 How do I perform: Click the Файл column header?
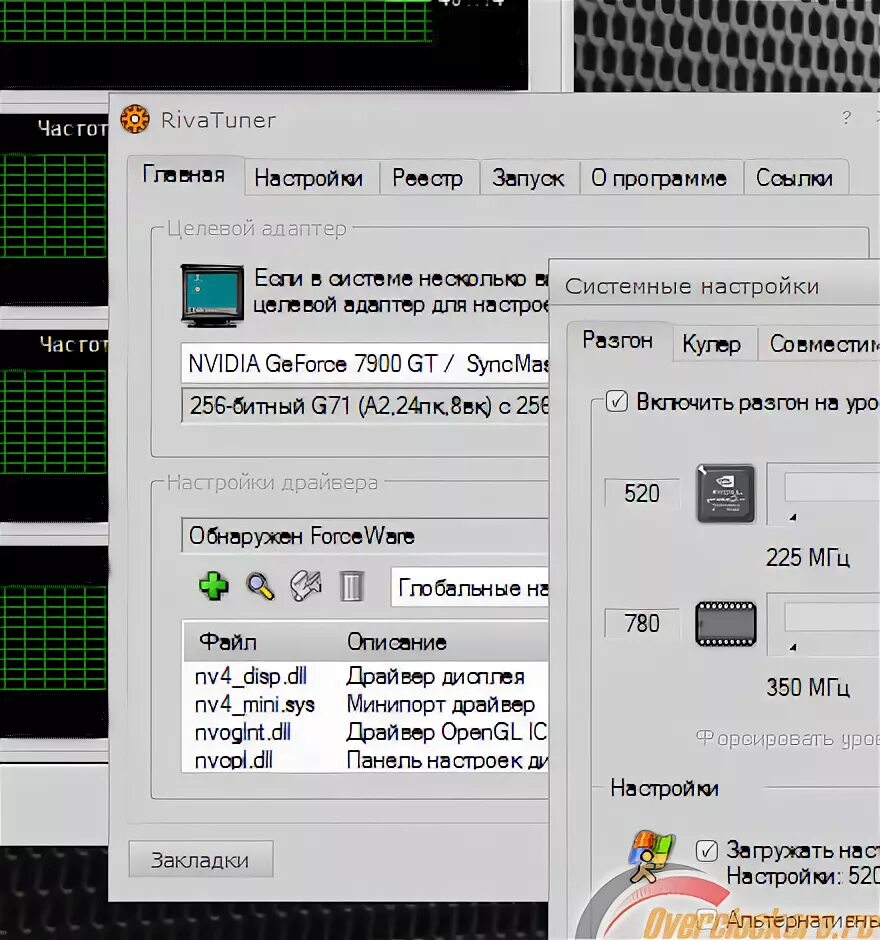coord(228,642)
